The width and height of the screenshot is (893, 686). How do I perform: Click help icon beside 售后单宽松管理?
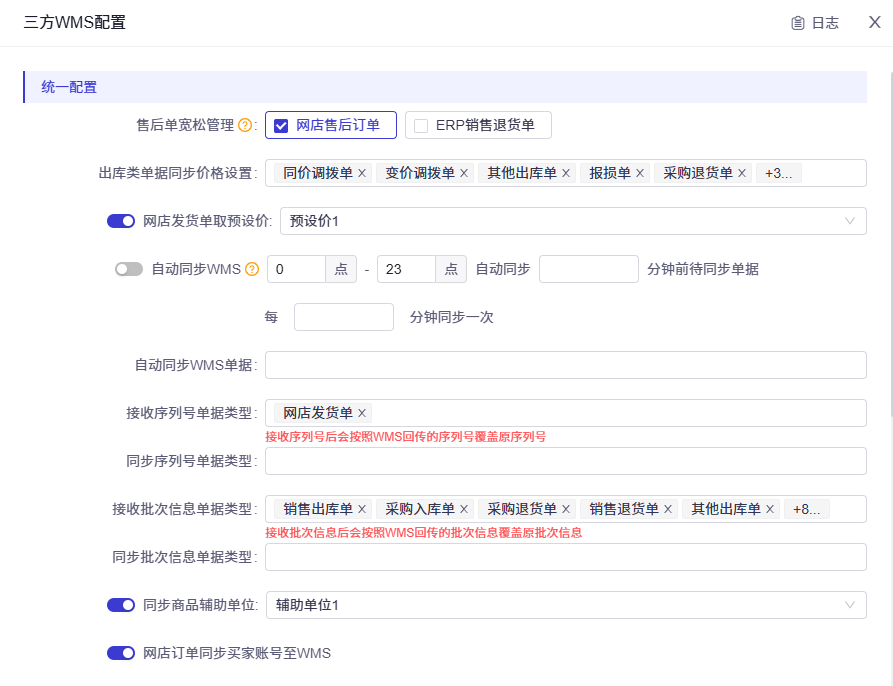[245, 125]
